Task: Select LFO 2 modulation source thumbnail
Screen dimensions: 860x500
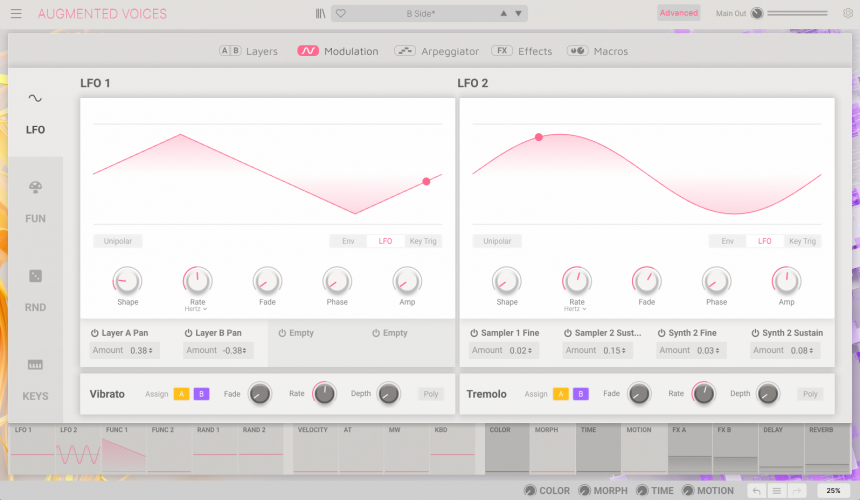Action: pyautogui.click(x=78, y=448)
